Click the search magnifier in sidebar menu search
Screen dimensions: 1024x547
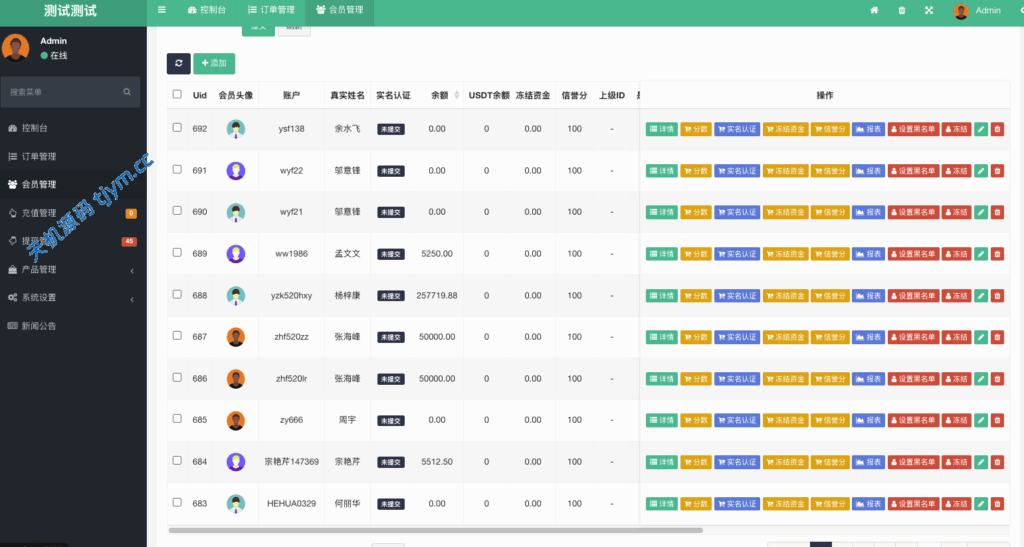pos(127,92)
